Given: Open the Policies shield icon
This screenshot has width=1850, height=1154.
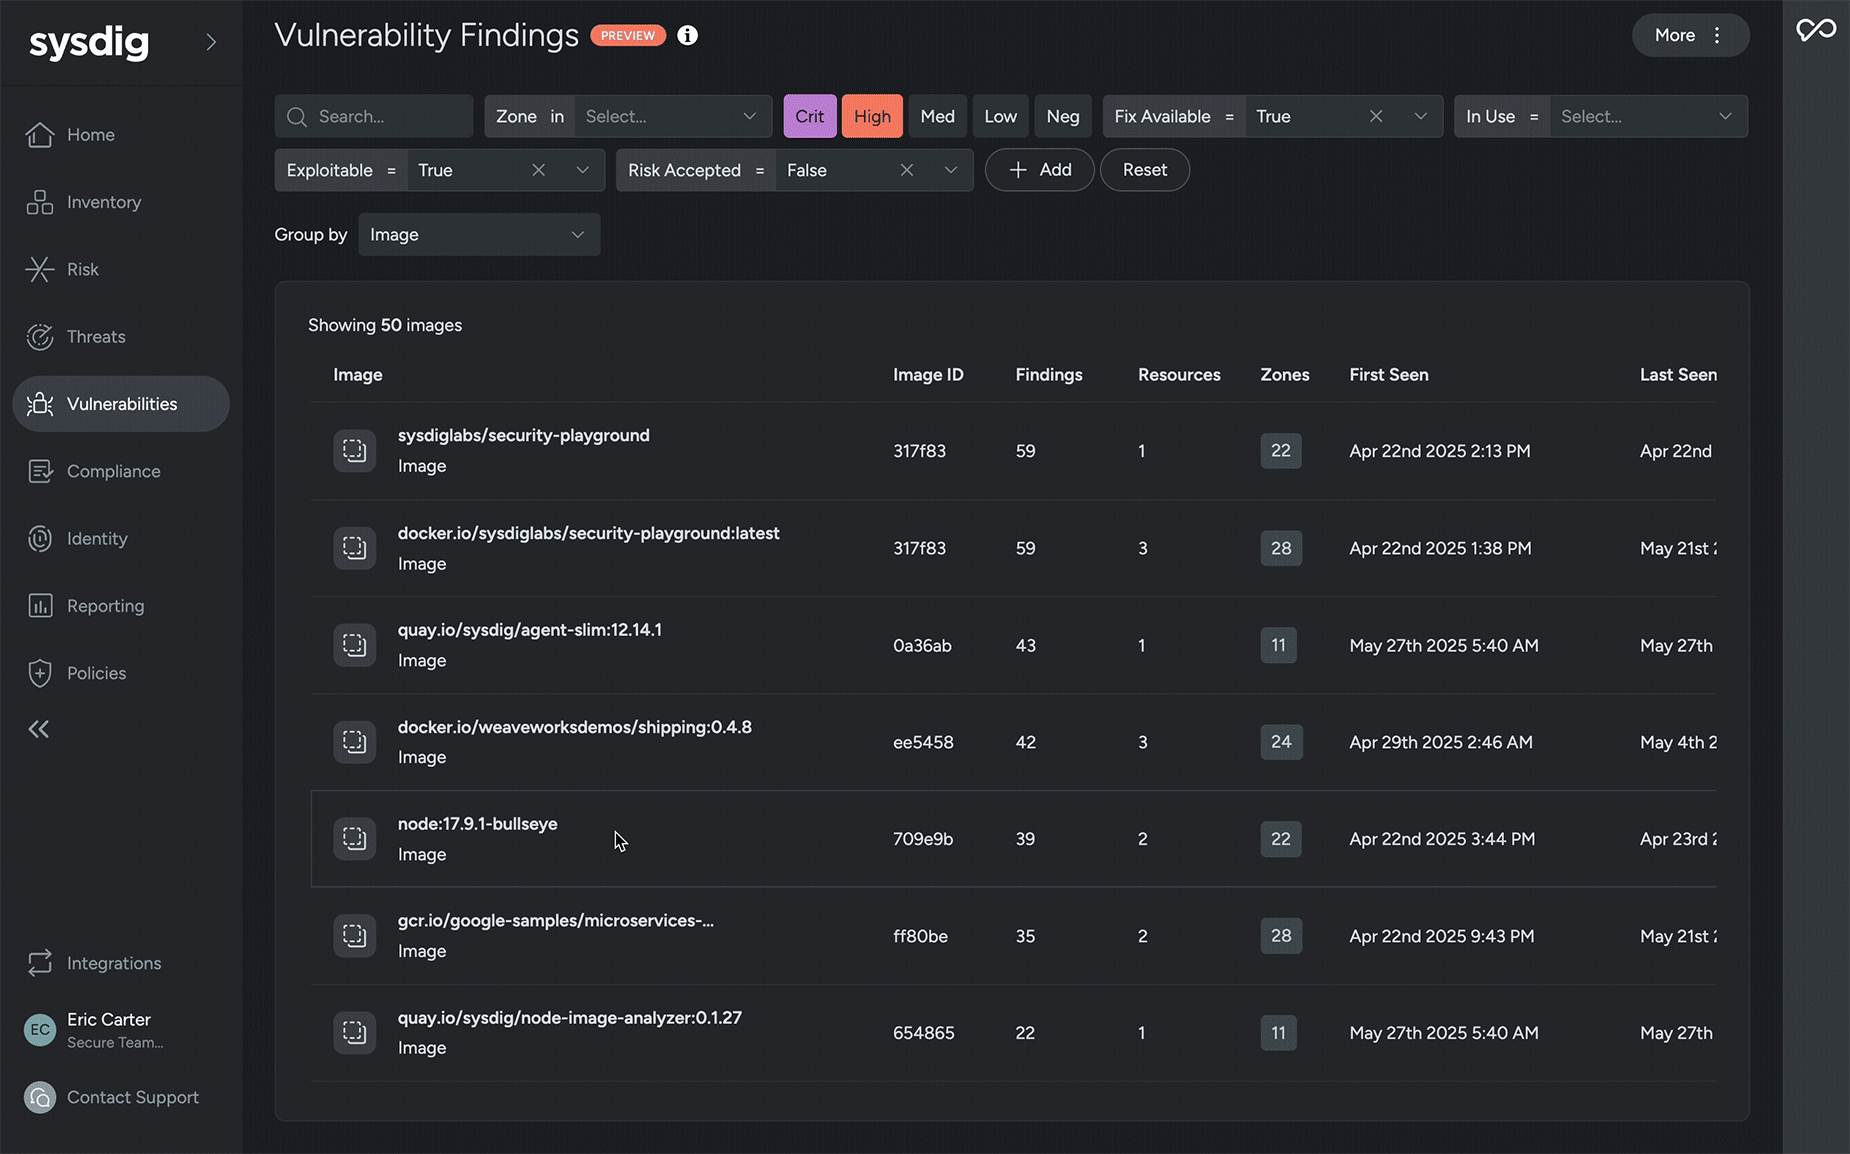Looking at the screenshot, I should coord(40,673).
